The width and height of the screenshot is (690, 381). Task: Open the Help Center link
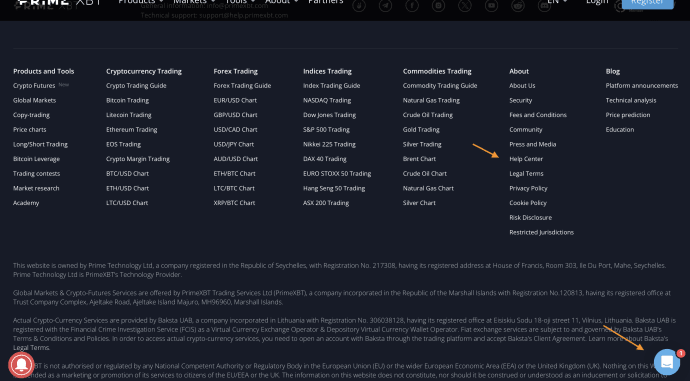(526, 159)
